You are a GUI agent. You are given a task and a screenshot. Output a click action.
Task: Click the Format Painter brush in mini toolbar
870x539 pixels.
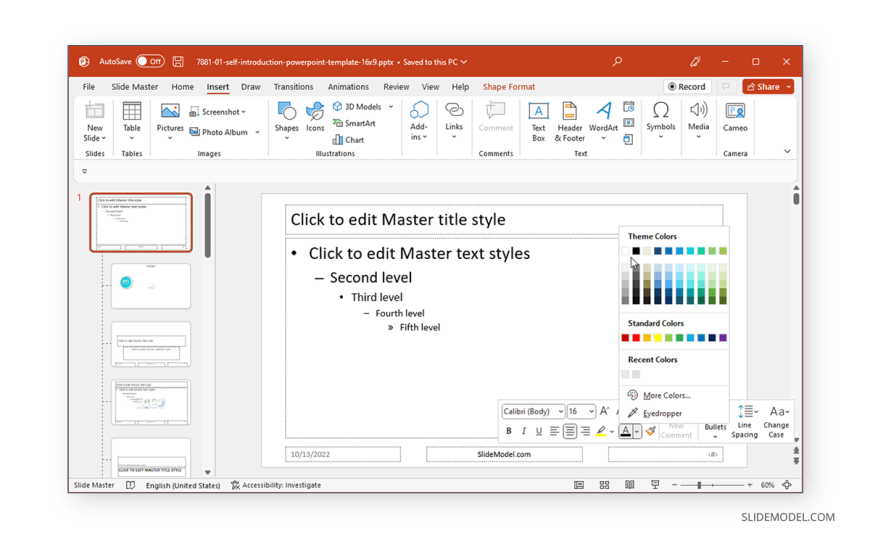(x=651, y=431)
